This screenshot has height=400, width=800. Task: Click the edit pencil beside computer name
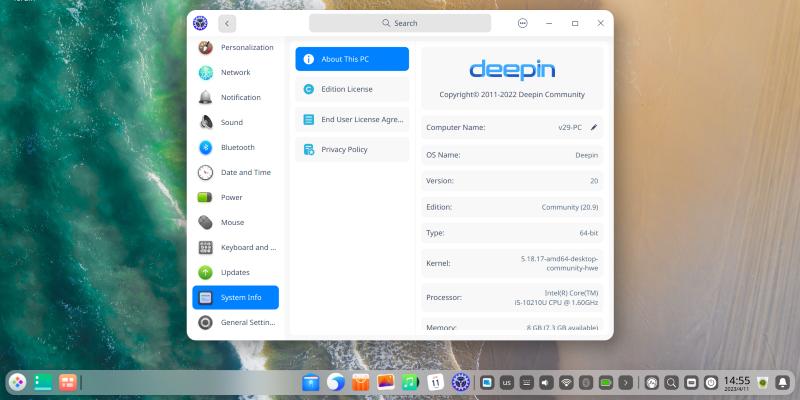pyautogui.click(x=593, y=128)
